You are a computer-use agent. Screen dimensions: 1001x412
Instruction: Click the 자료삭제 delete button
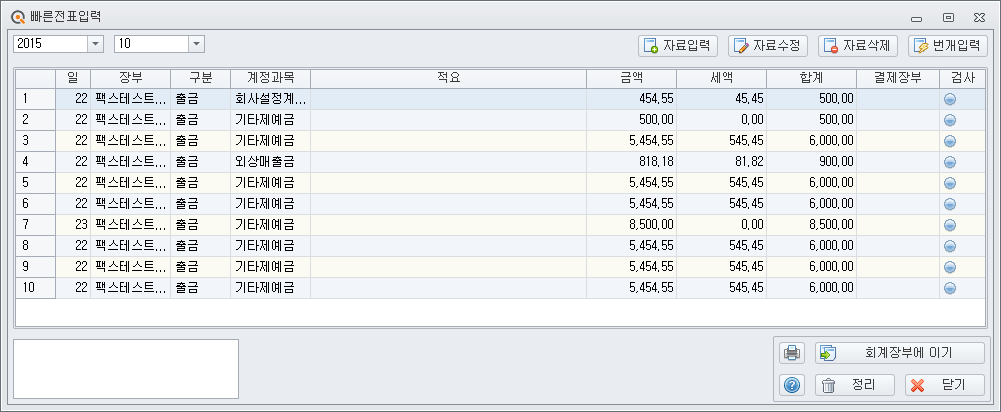click(x=858, y=45)
